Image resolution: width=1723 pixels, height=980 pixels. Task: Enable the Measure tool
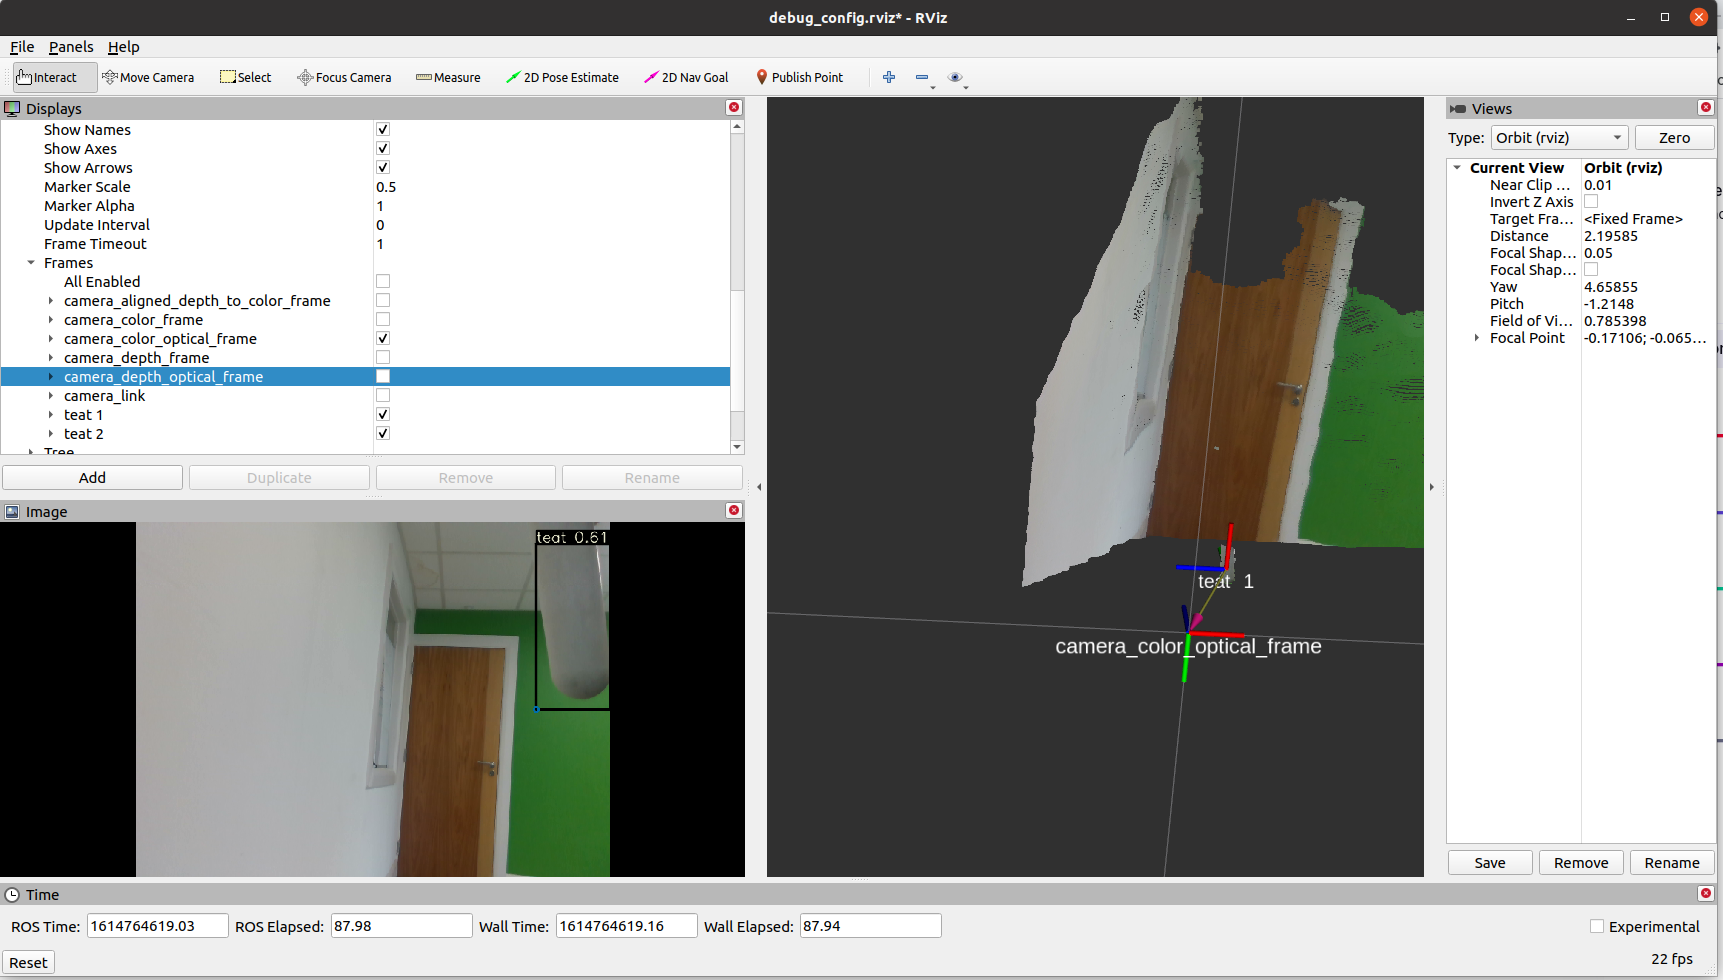pos(448,77)
